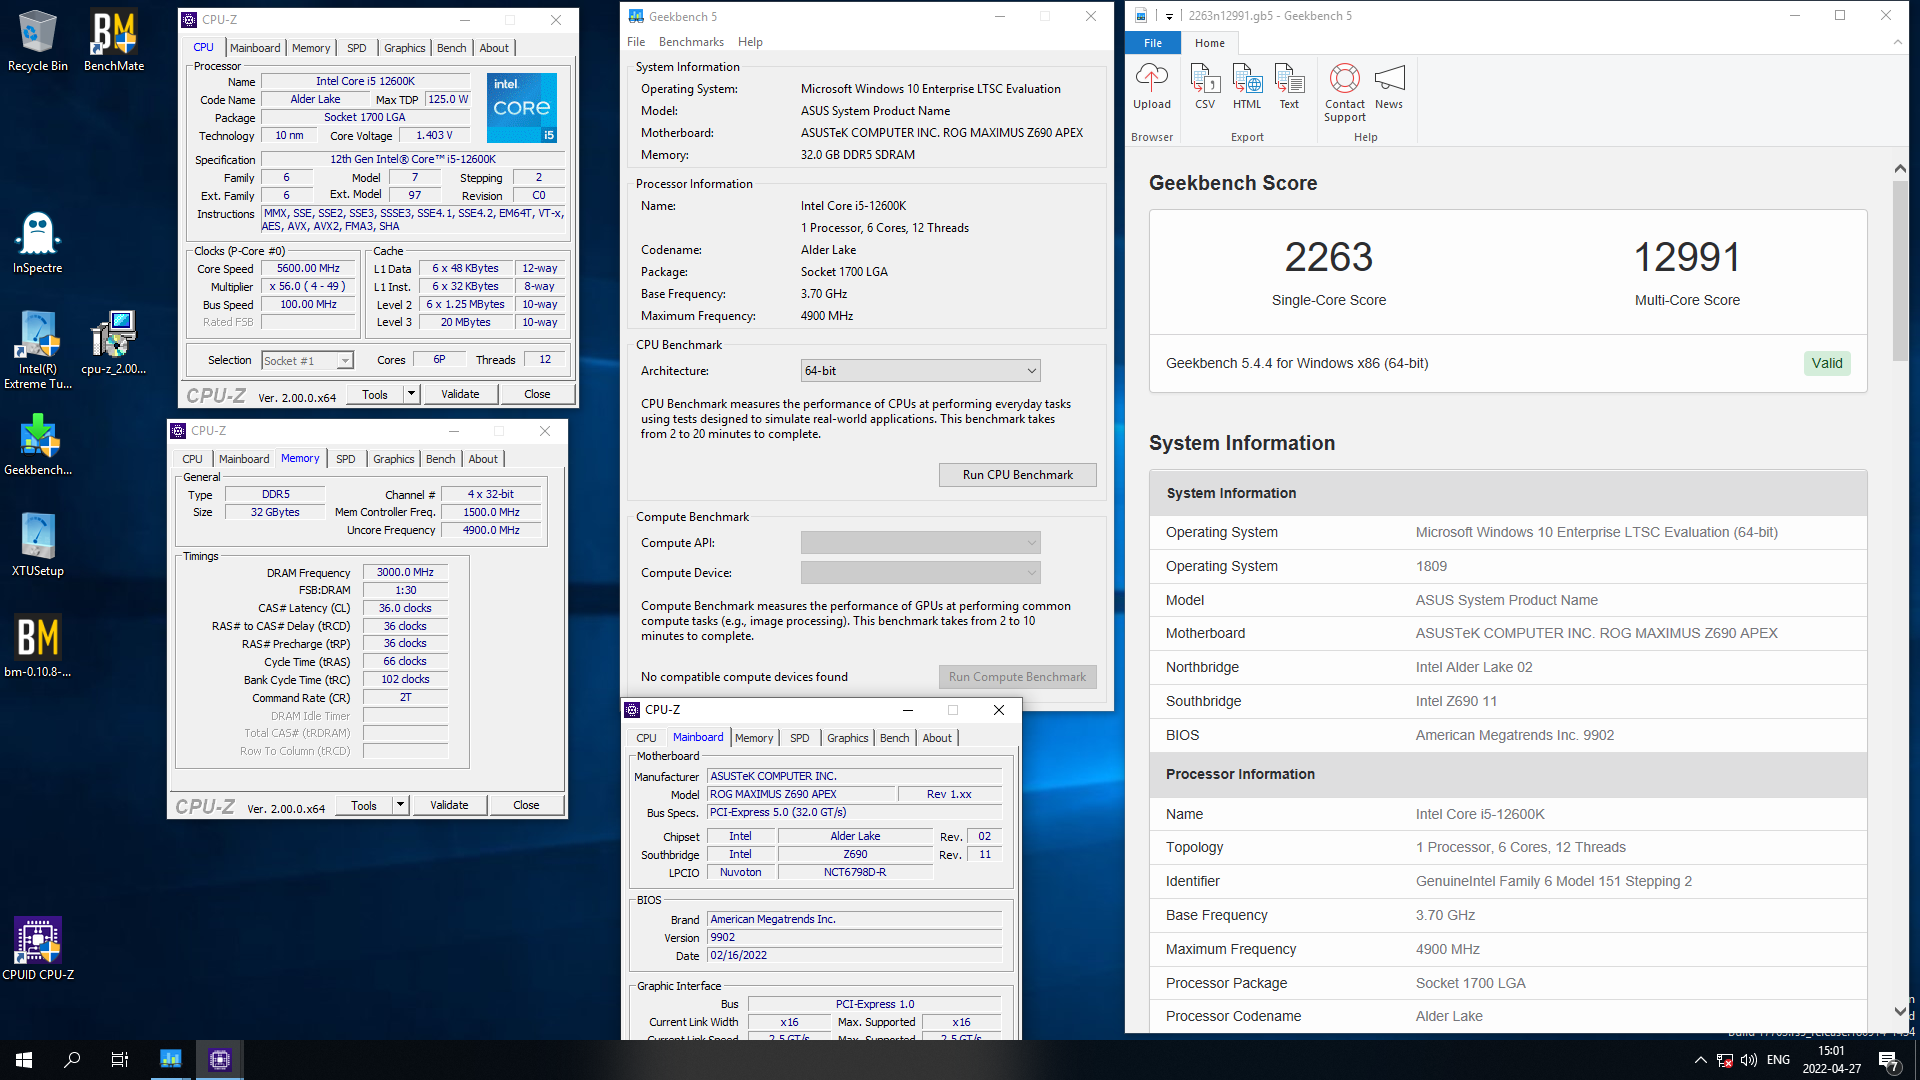The height and width of the screenshot is (1080, 1920).
Task: Export results with the CSV icon
Action: click(1205, 86)
